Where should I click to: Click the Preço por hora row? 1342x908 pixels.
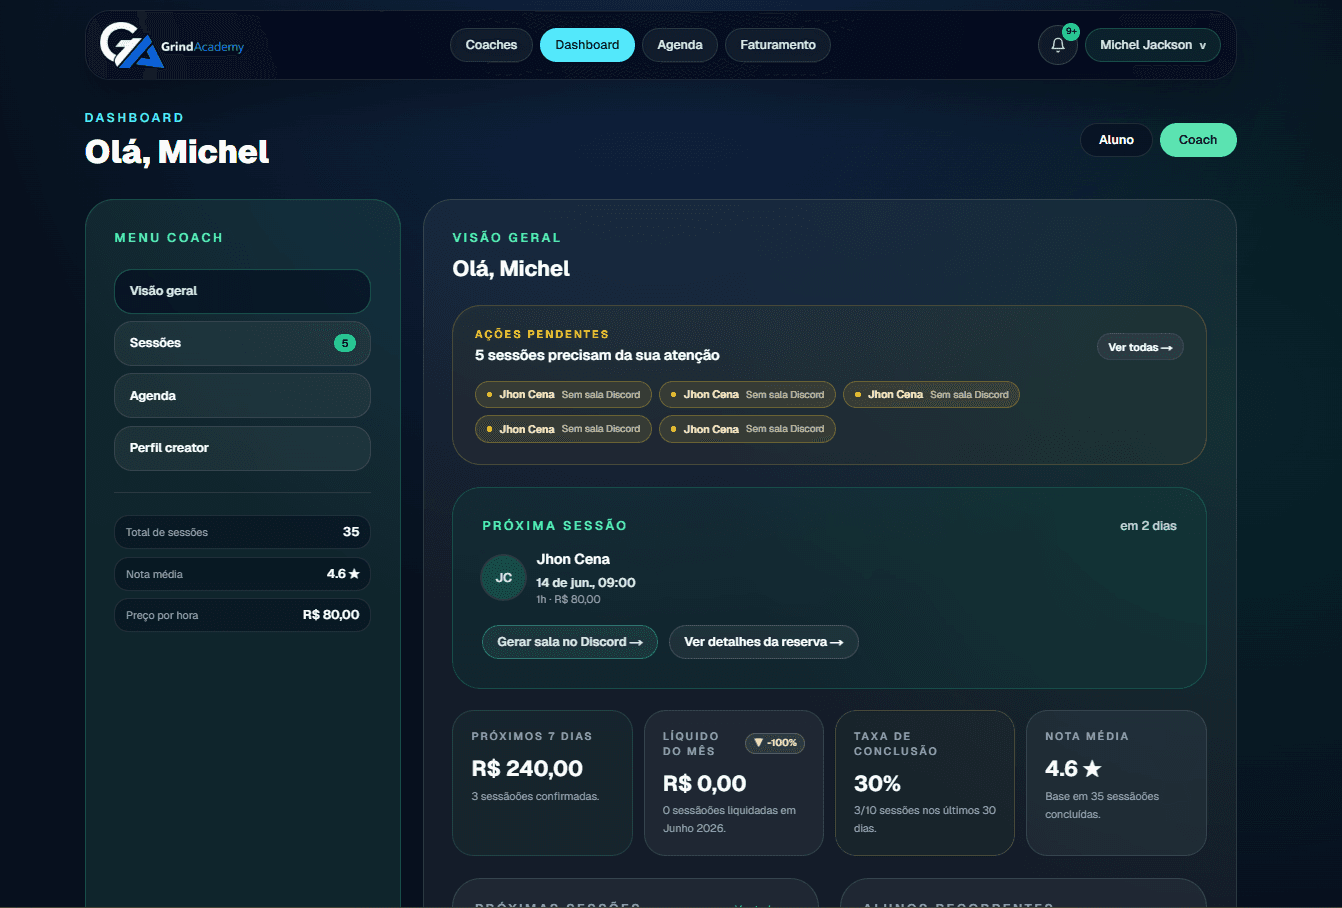pos(242,615)
